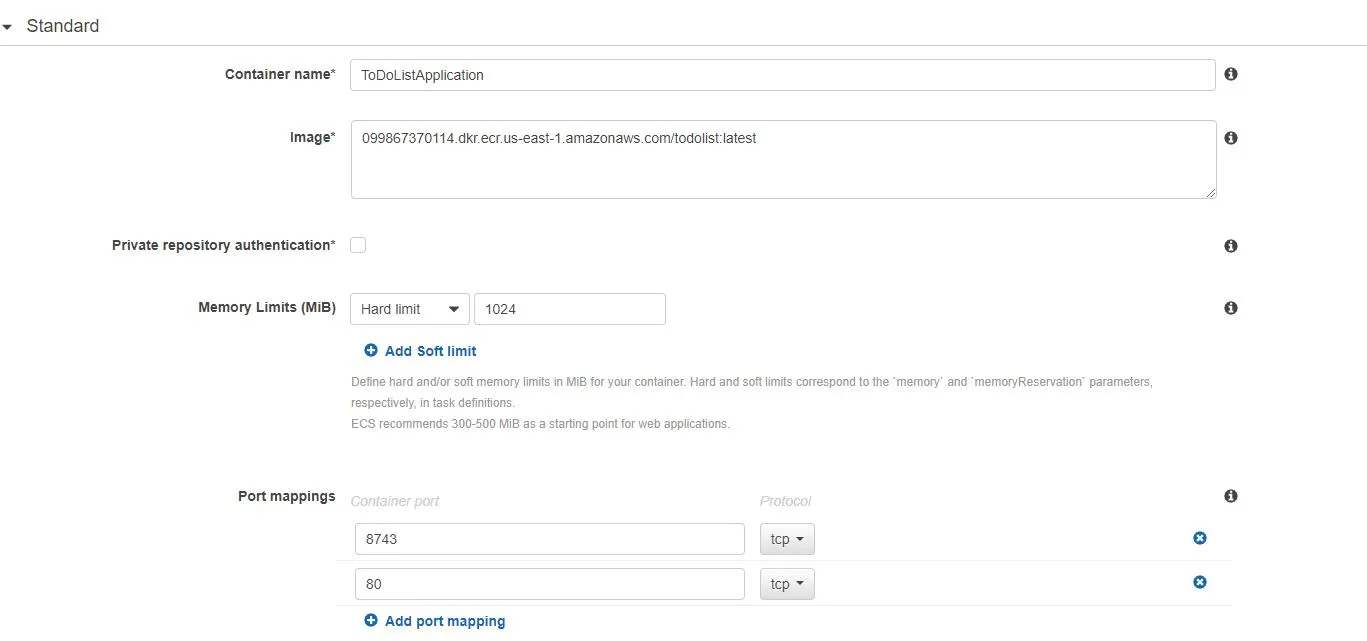Open the Memory Limits info tooltip

click(x=1231, y=307)
